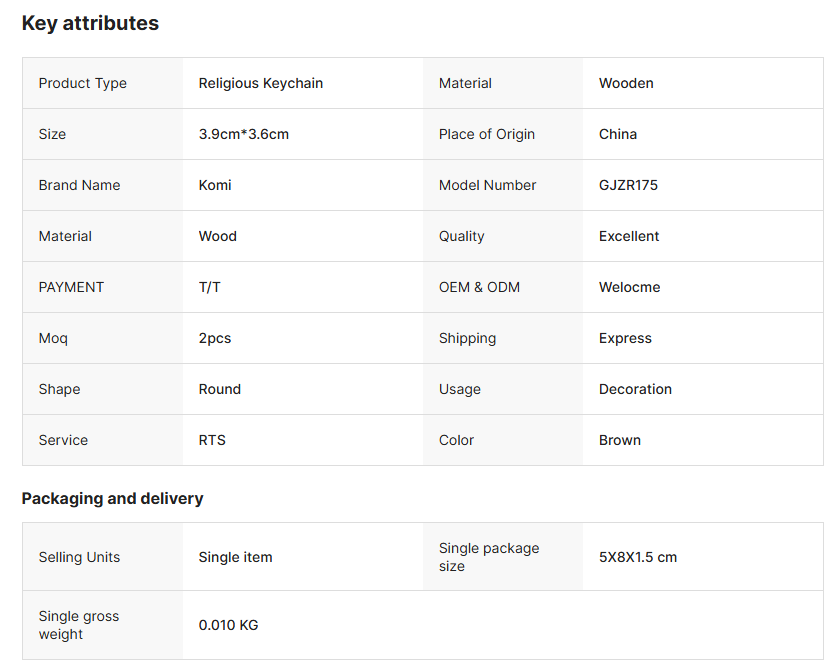Click the 5X8X1.5 cm package size
This screenshot has width=831, height=669.
pos(638,557)
